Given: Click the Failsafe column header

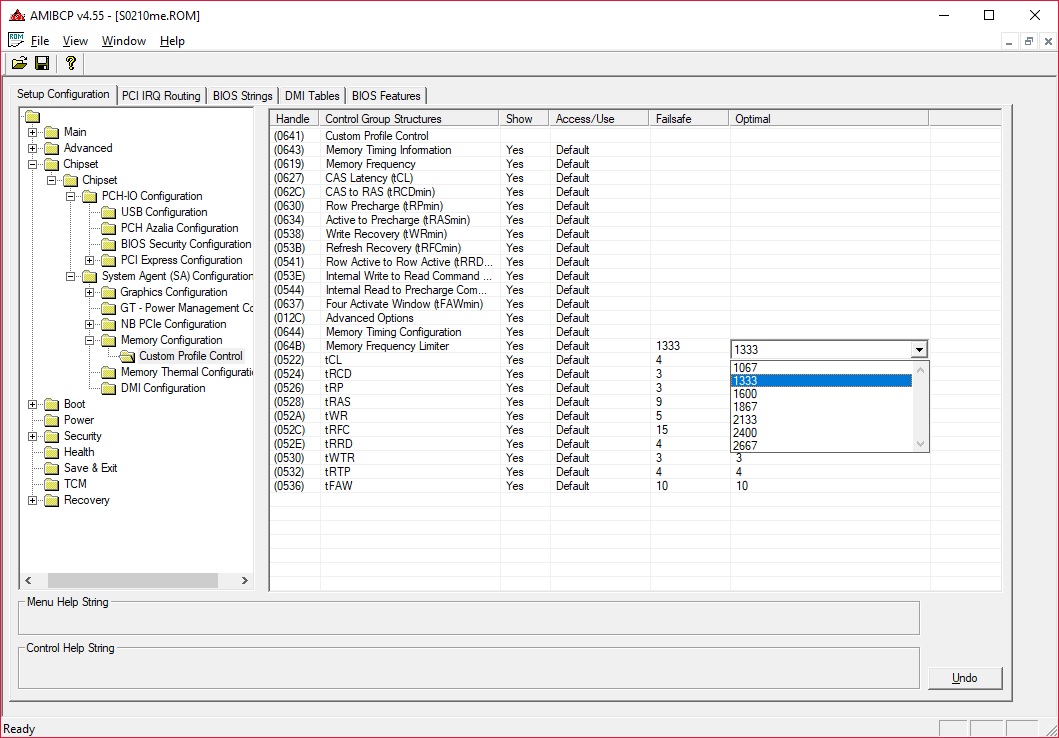Looking at the screenshot, I should (x=689, y=119).
